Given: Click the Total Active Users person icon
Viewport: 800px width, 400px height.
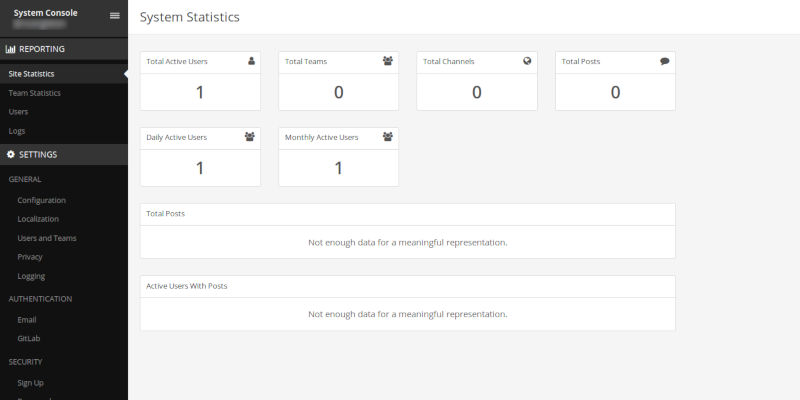Looking at the screenshot, I should click(251, 61).
